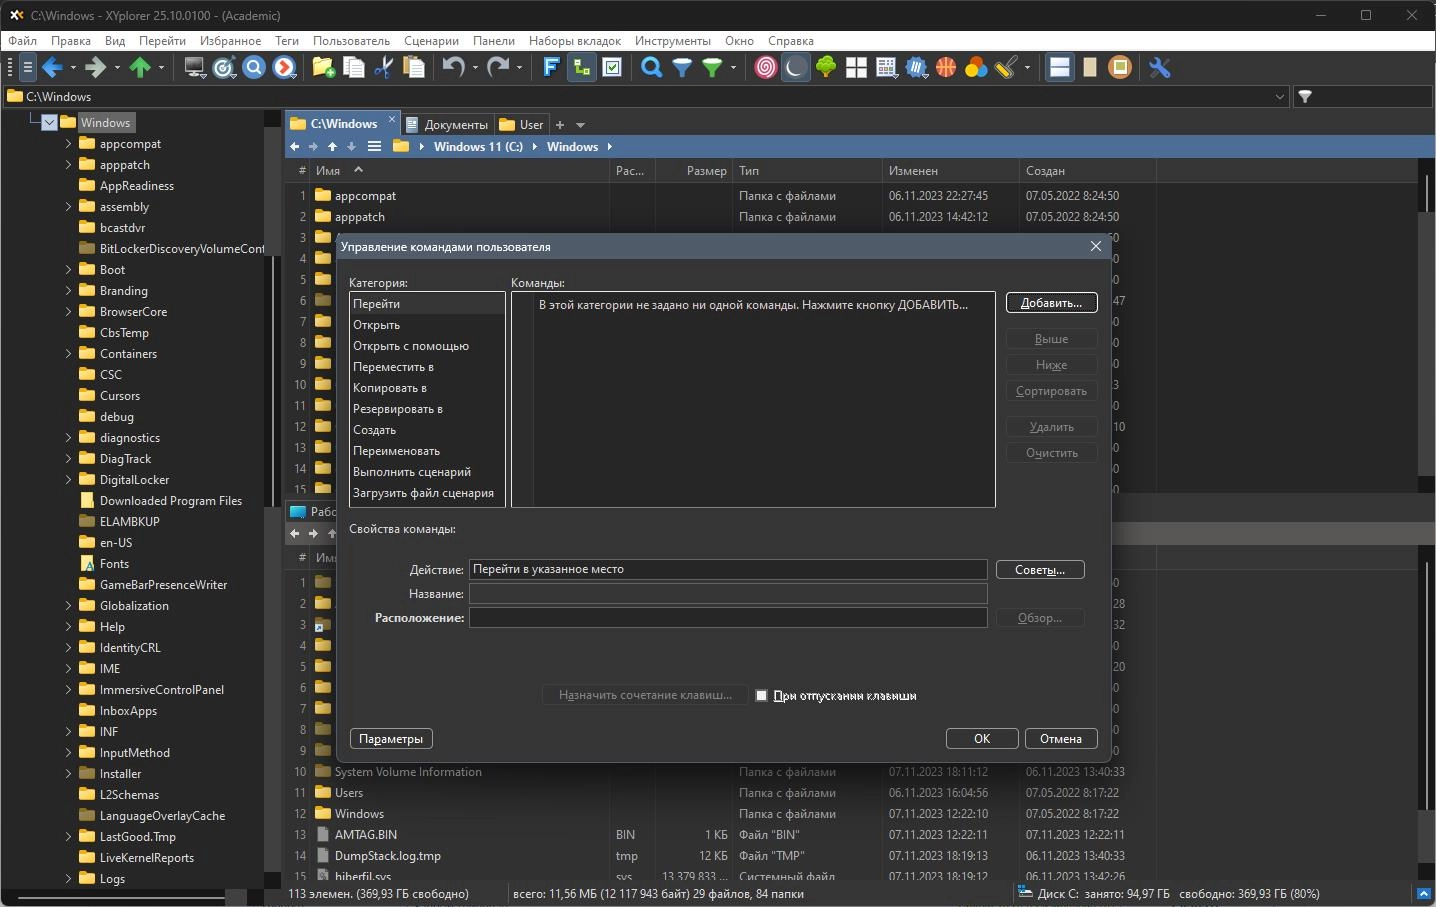Open the Сценарии menu

pyautogui.click(x=431, y=41)
